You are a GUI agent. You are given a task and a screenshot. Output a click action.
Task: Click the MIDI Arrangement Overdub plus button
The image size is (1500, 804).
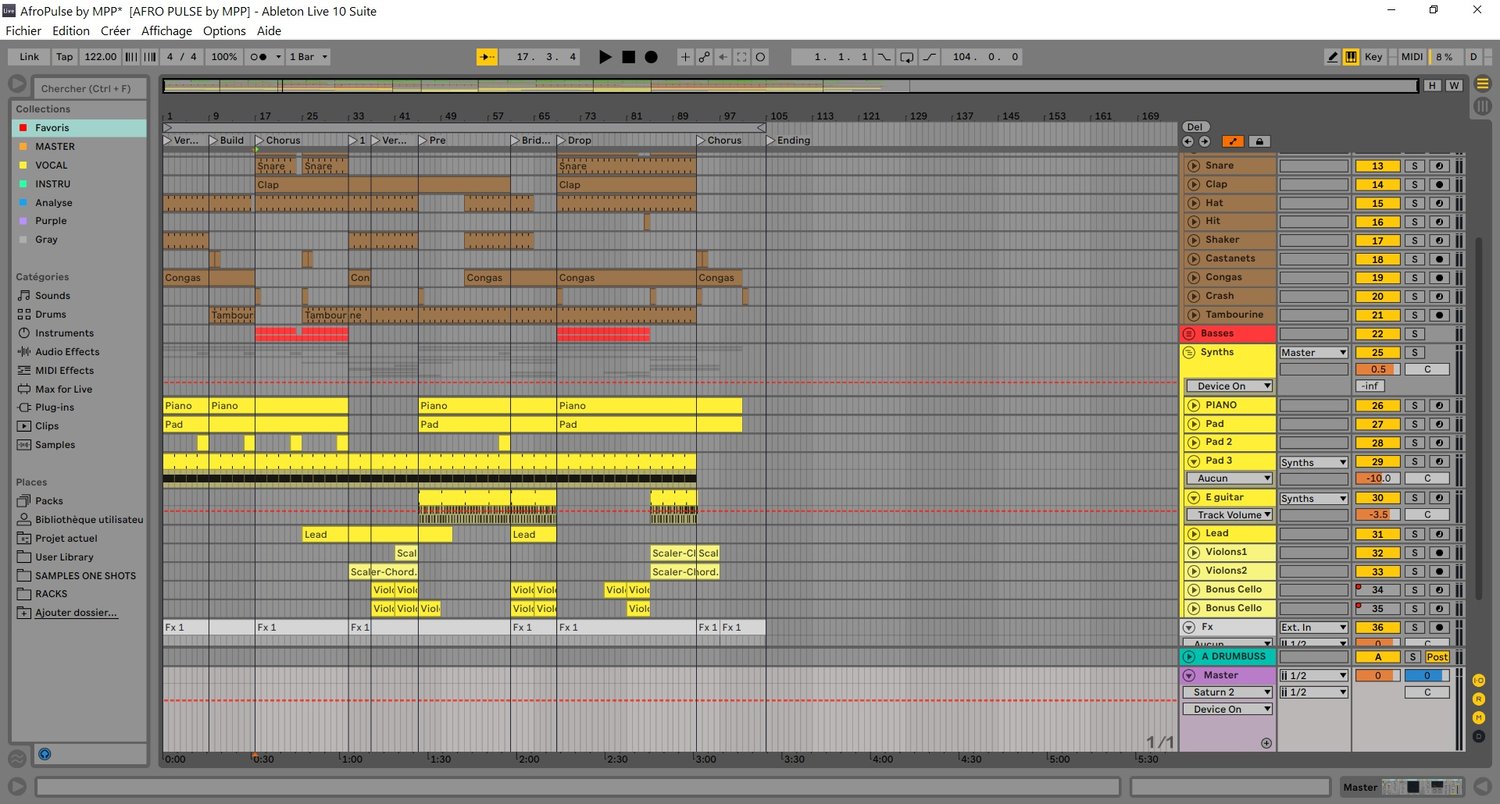click(x=685, y=57)
